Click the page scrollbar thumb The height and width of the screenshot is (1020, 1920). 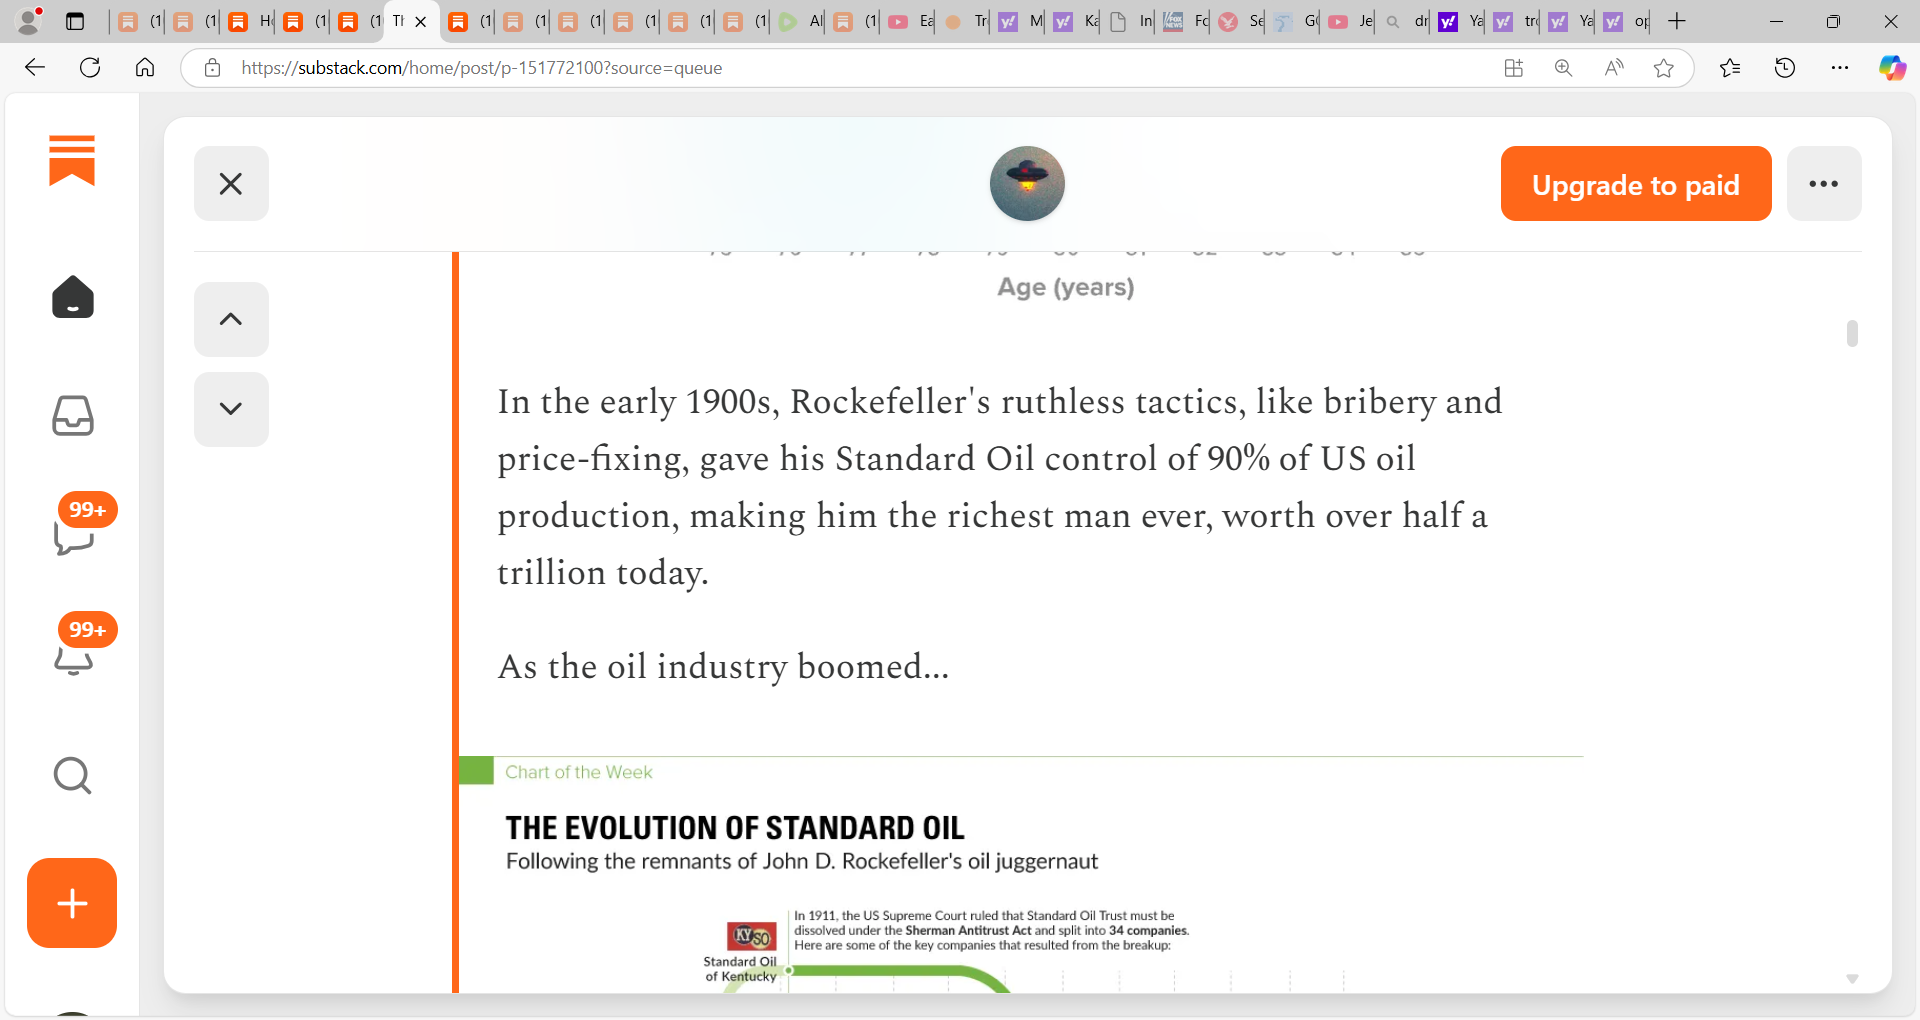[1852, 333]
